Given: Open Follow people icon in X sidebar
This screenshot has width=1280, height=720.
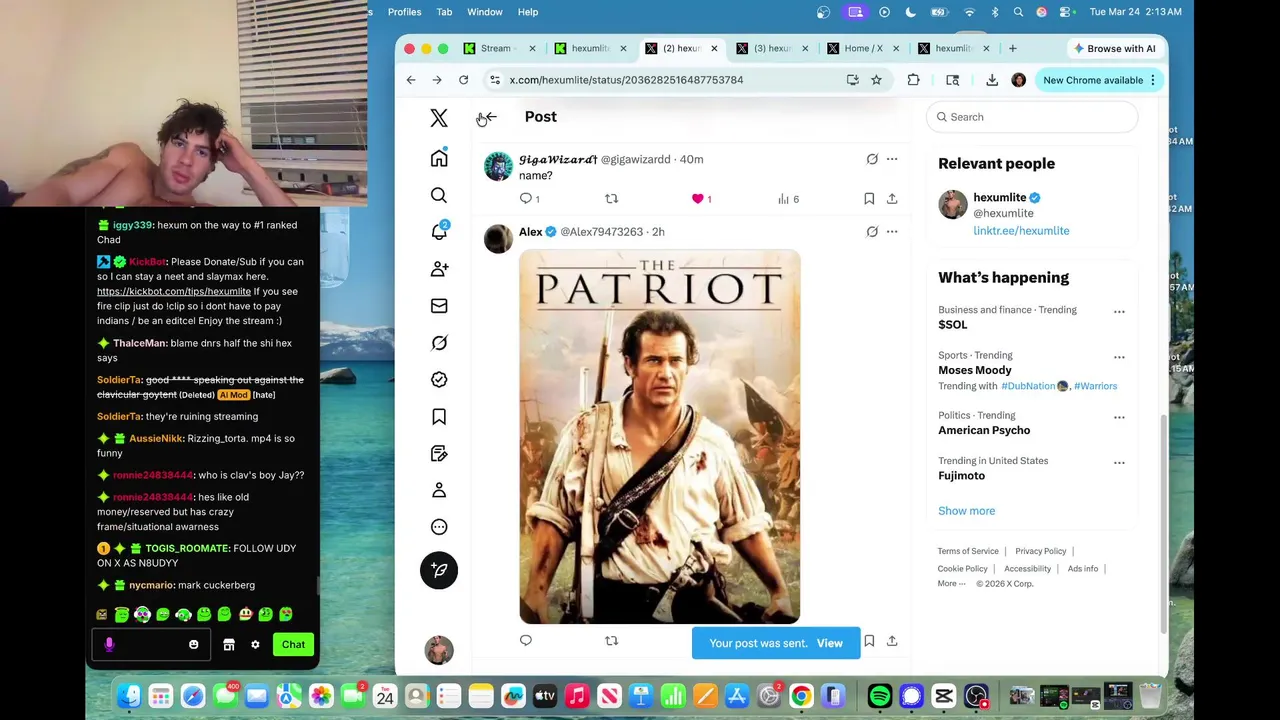Looking at the screenshot, I should pos(439,269).
